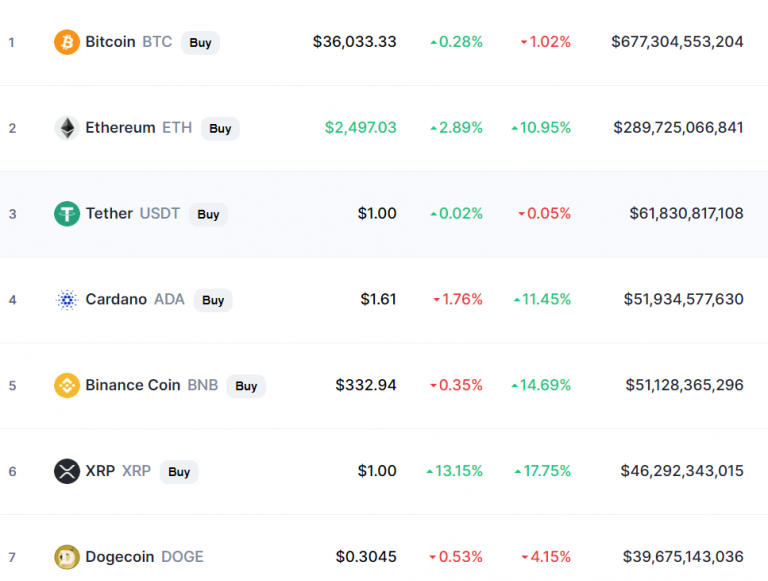Buy Bitcoin using the Buy button

(200, 43)
